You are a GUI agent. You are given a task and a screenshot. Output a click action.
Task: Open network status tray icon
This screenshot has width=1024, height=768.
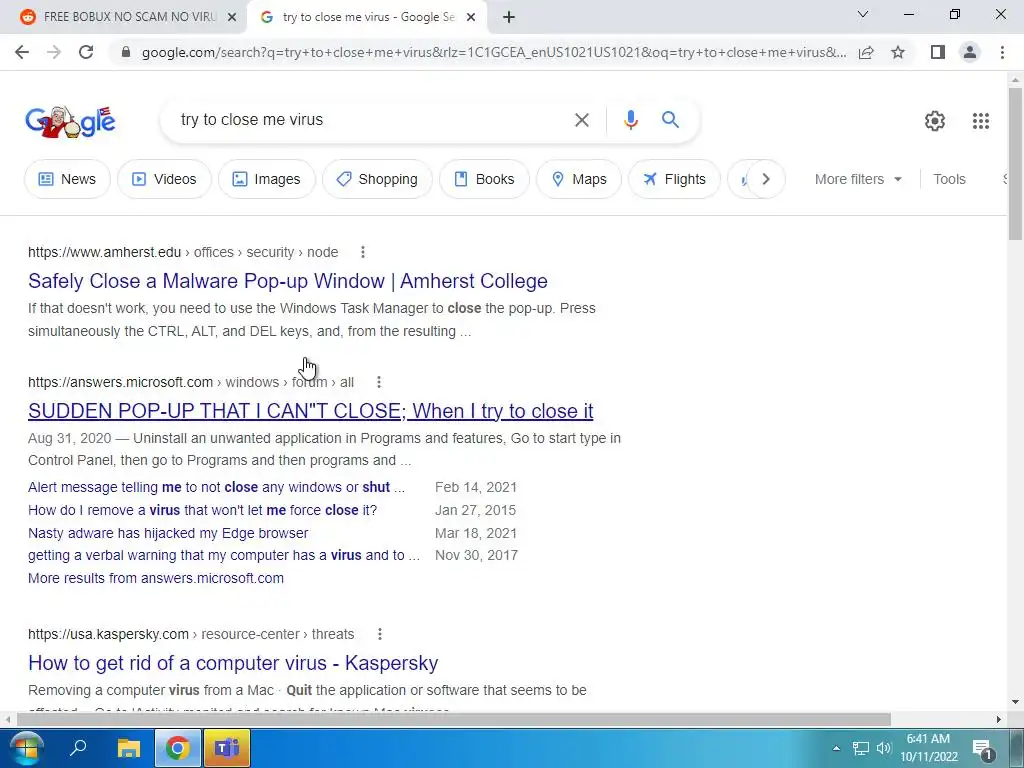pos(861,748)
